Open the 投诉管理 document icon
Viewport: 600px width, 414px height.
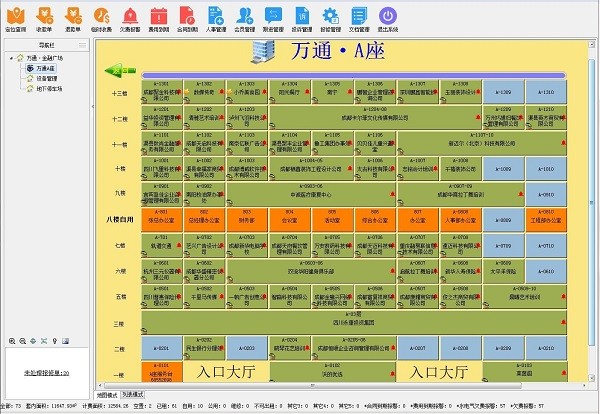302,16
